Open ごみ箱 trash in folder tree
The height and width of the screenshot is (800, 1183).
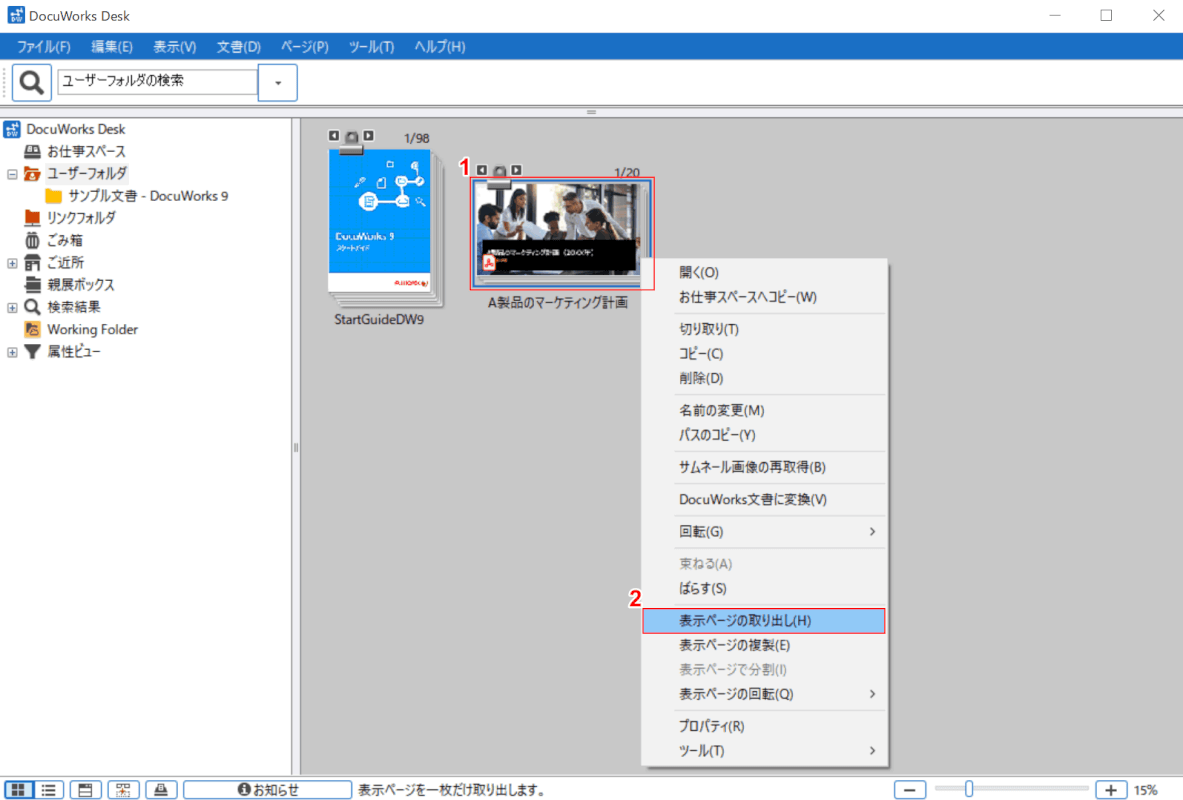(64, 240)
